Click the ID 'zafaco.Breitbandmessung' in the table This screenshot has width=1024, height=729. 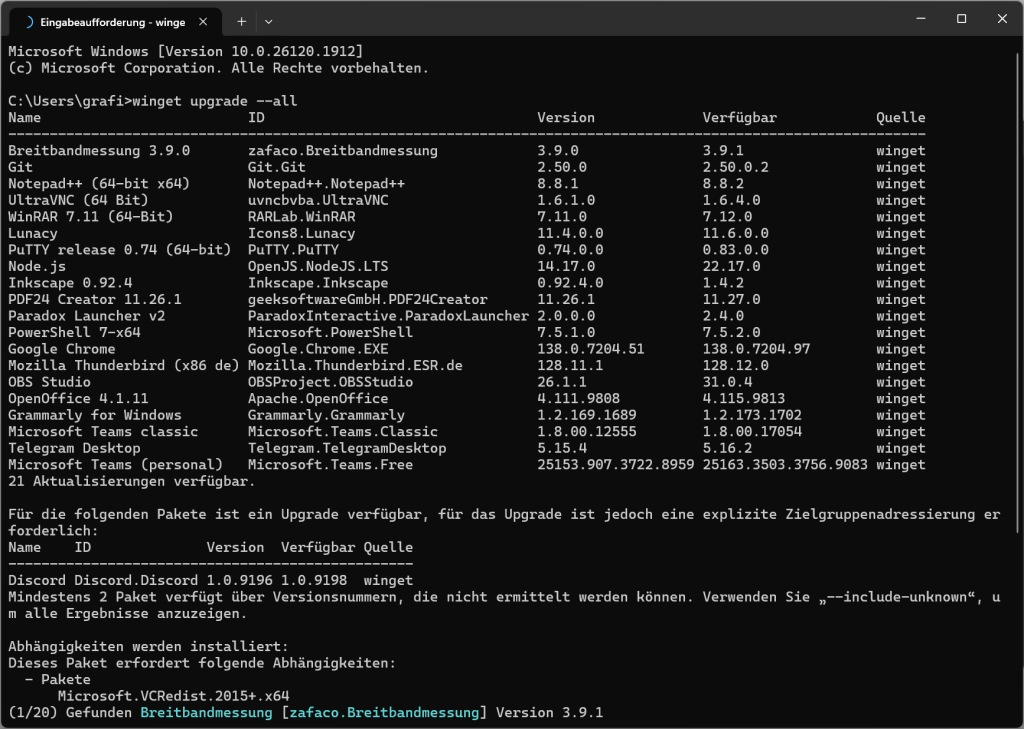pyautogui.click(x=343, y=151)
